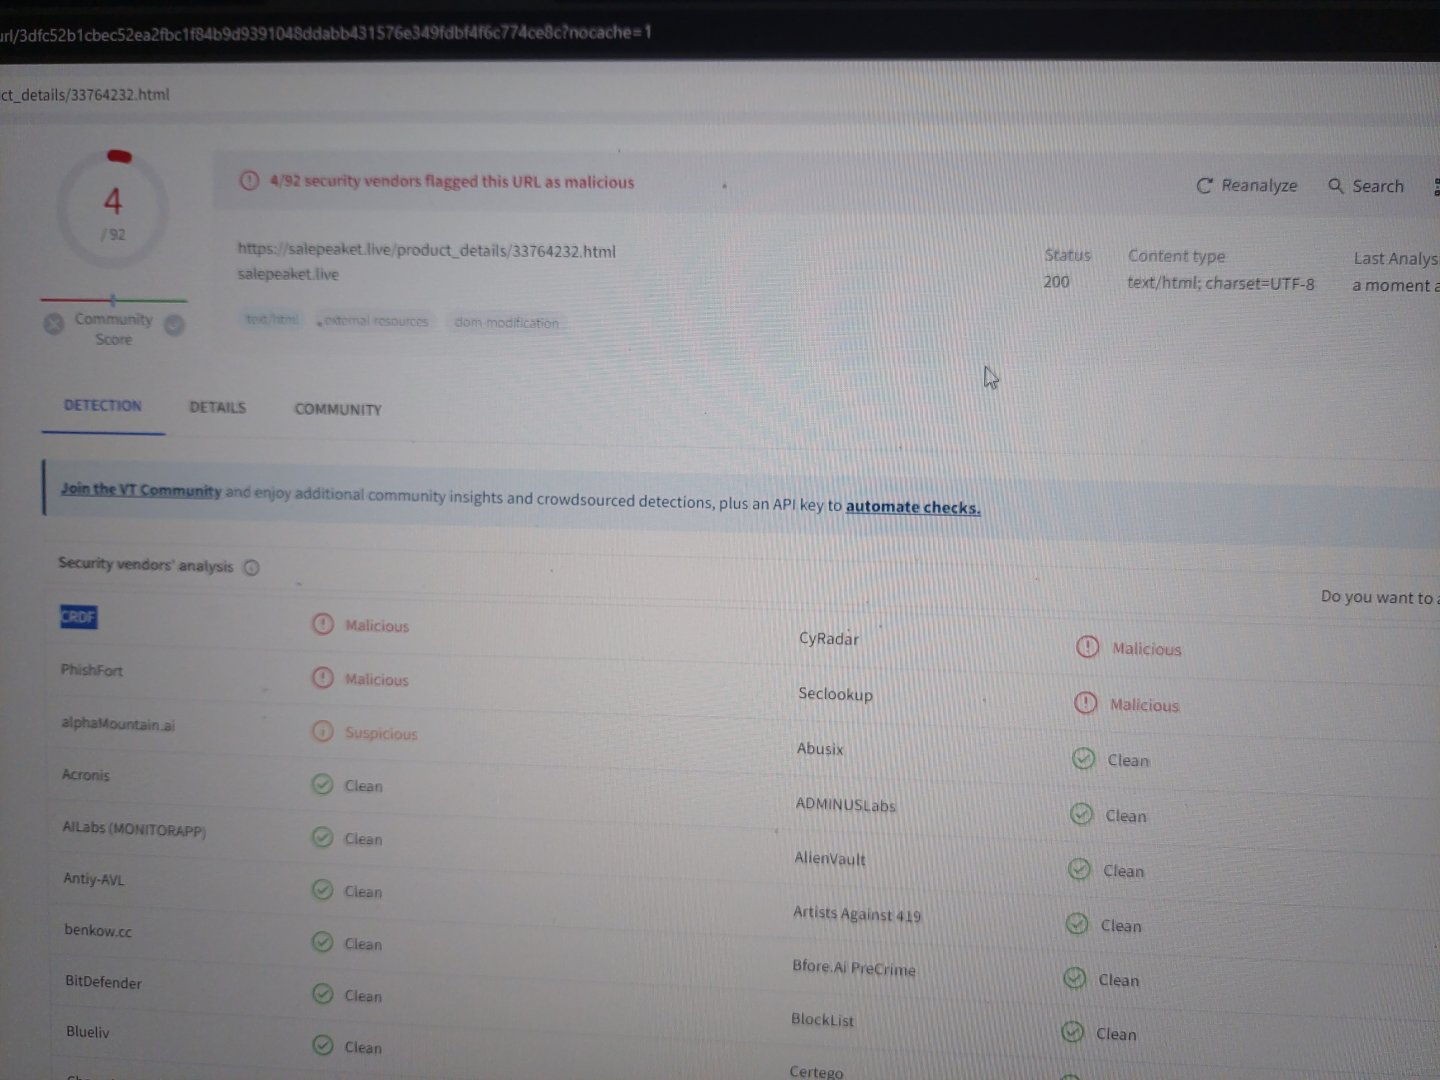Click the salepeaket.live domain text
Image resolution: width=1440 pixels, height=1080 pixels.
(x=288, y=274)
